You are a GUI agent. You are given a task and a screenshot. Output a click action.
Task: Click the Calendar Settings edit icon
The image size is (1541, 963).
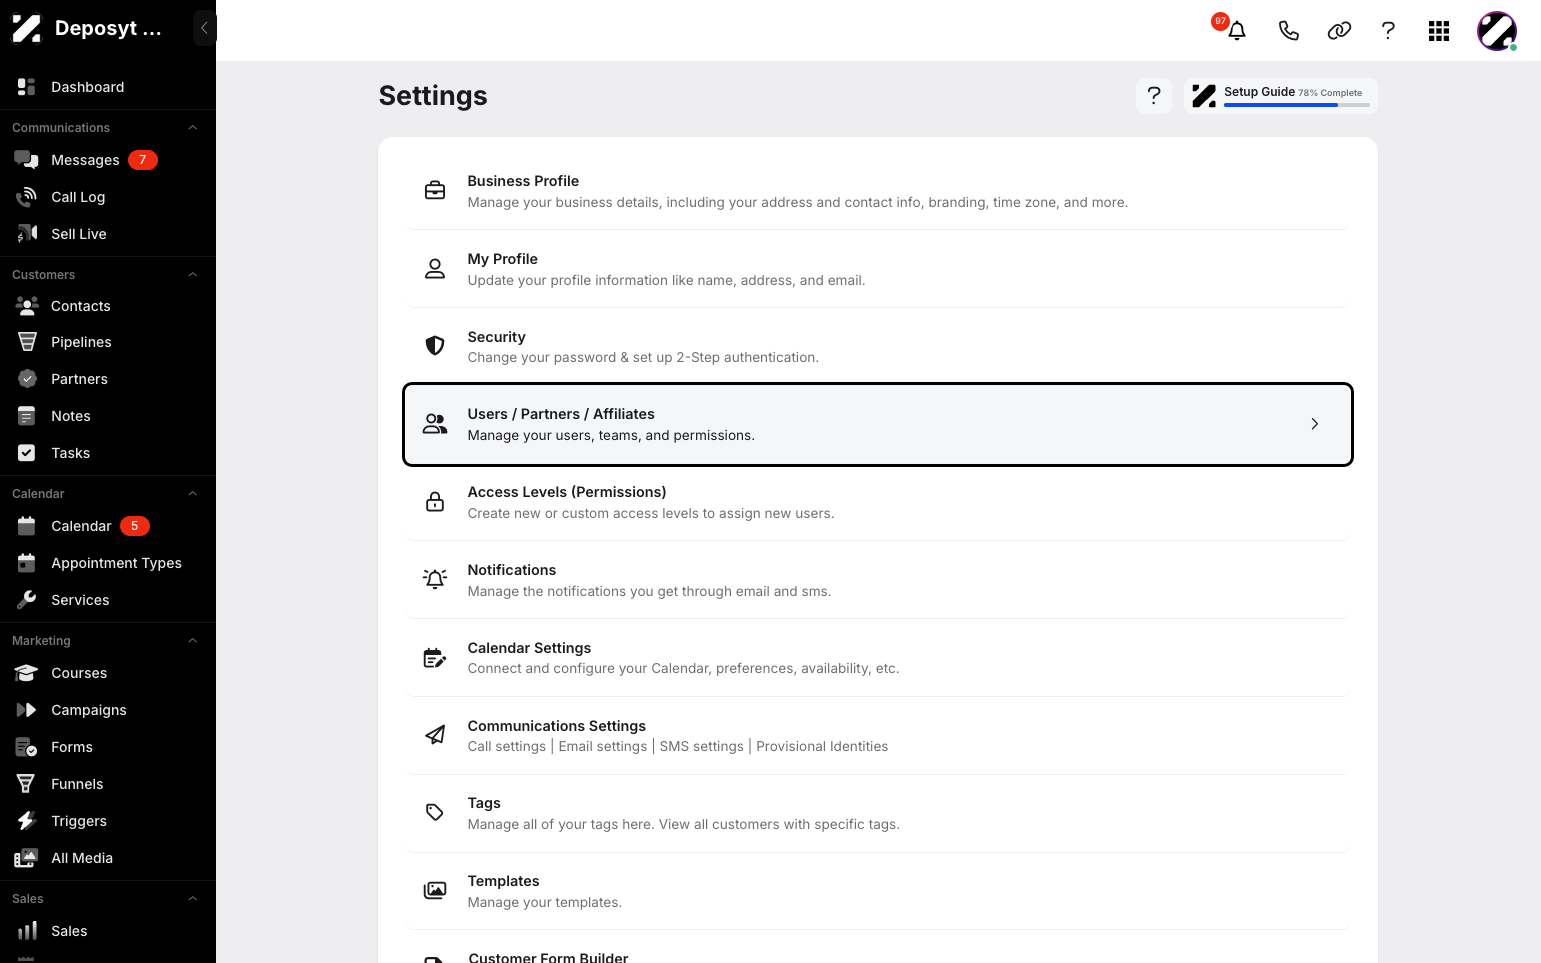[x=435, y=657]
